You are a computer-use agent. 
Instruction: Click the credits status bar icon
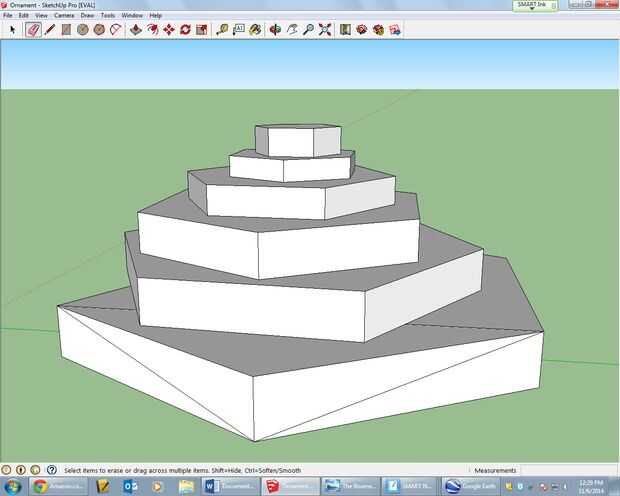point(21,470)
